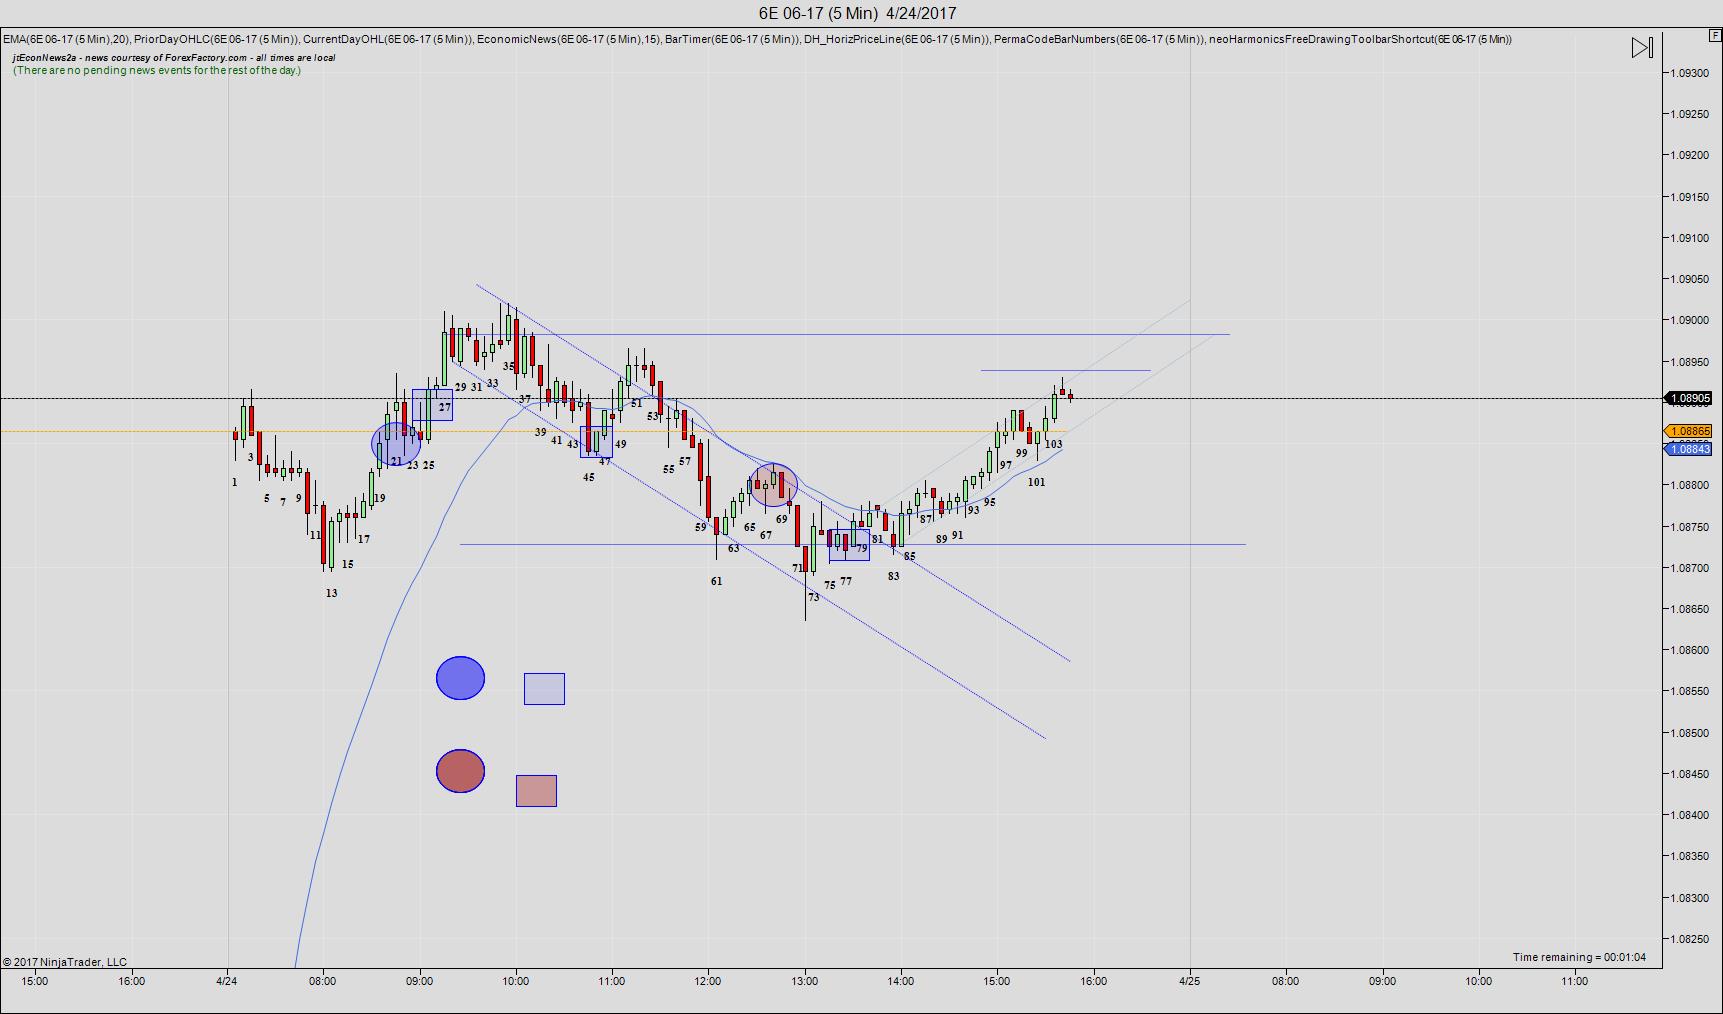Click bar number 103 label
Image resolution: width=1723 pixels, height=1014 pixels.
click(1053, 444)
